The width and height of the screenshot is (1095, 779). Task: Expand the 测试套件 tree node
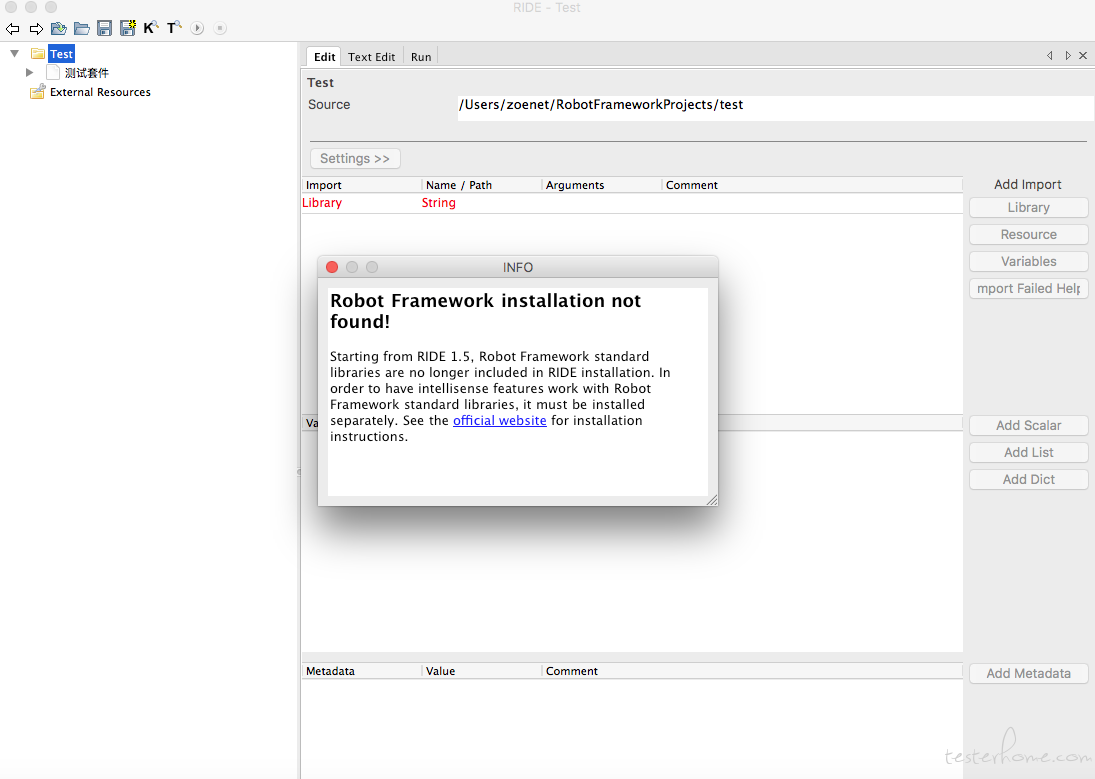[29, 72]
